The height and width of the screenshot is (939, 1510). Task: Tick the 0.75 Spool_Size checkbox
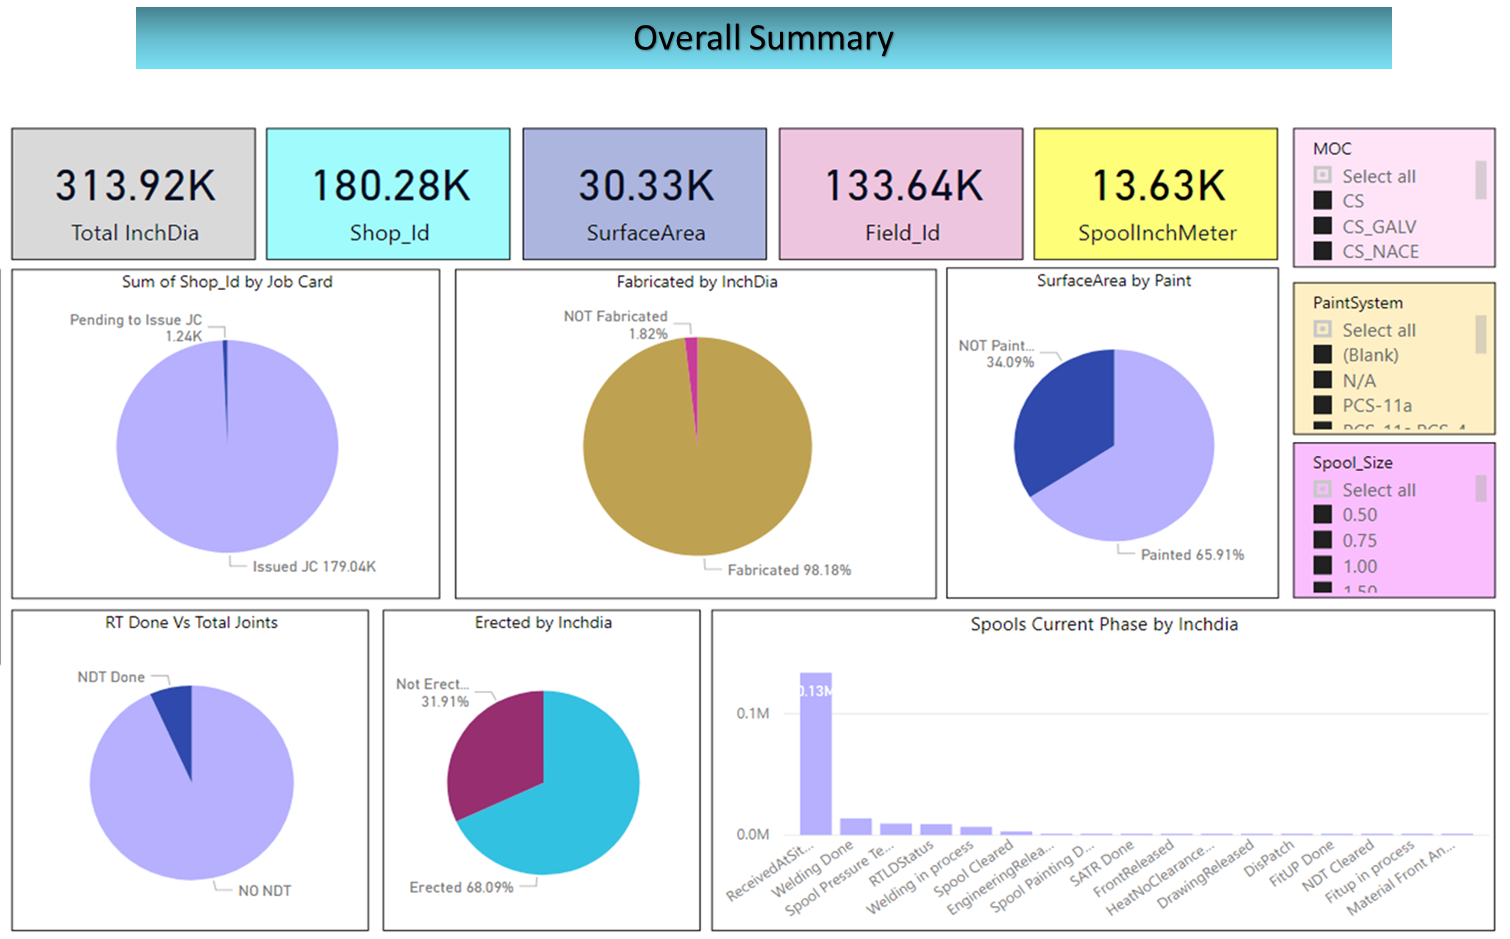click(1322, 540)
